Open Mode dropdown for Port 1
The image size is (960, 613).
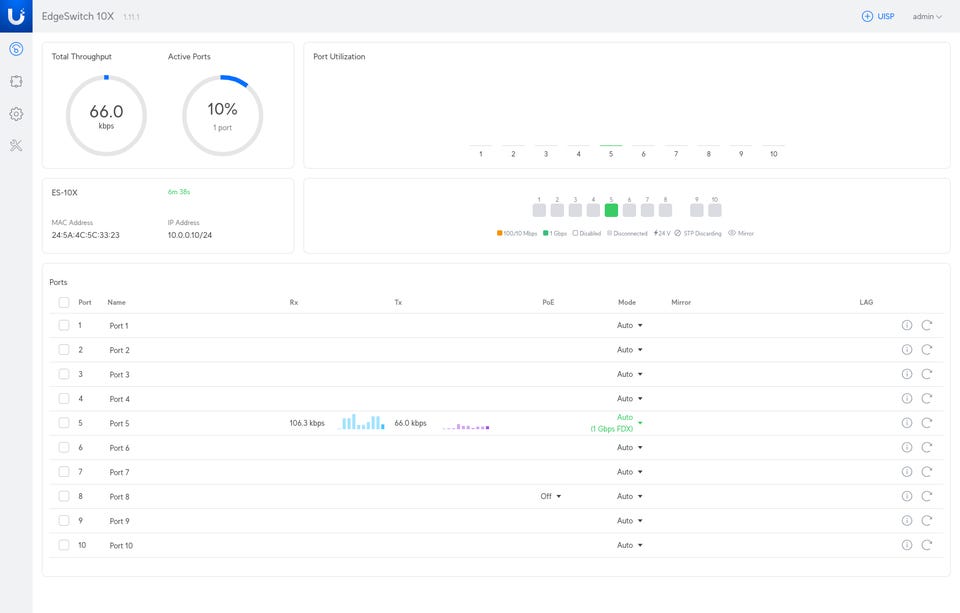tap(629, 325)
